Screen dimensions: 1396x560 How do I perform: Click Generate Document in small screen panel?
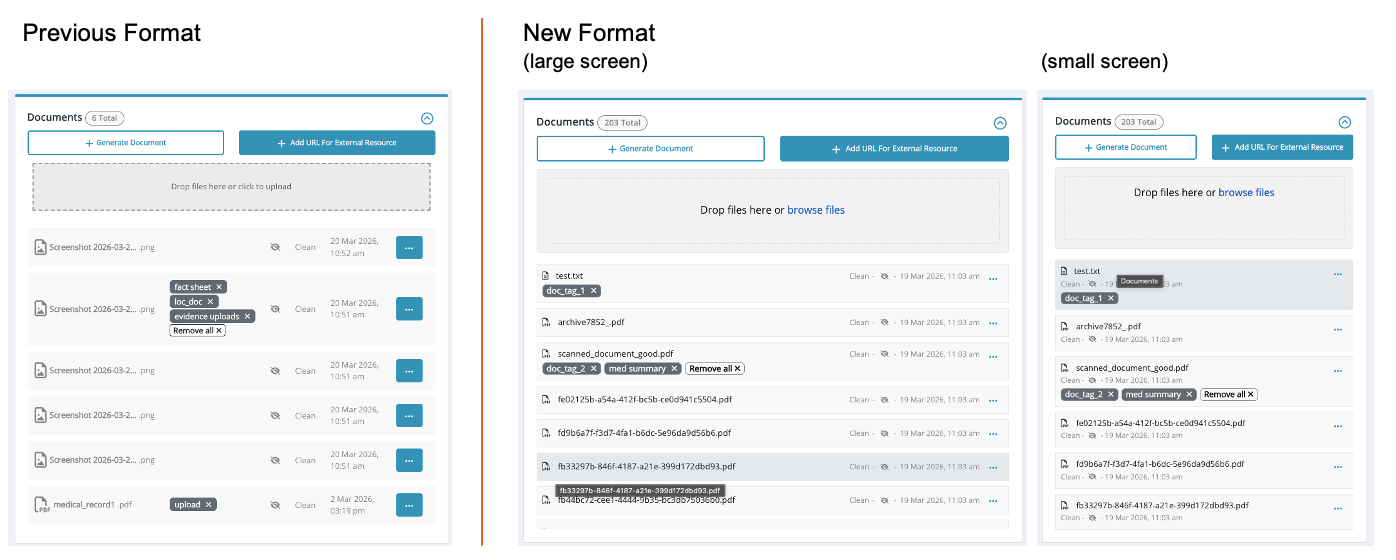tap(1126, 147)
